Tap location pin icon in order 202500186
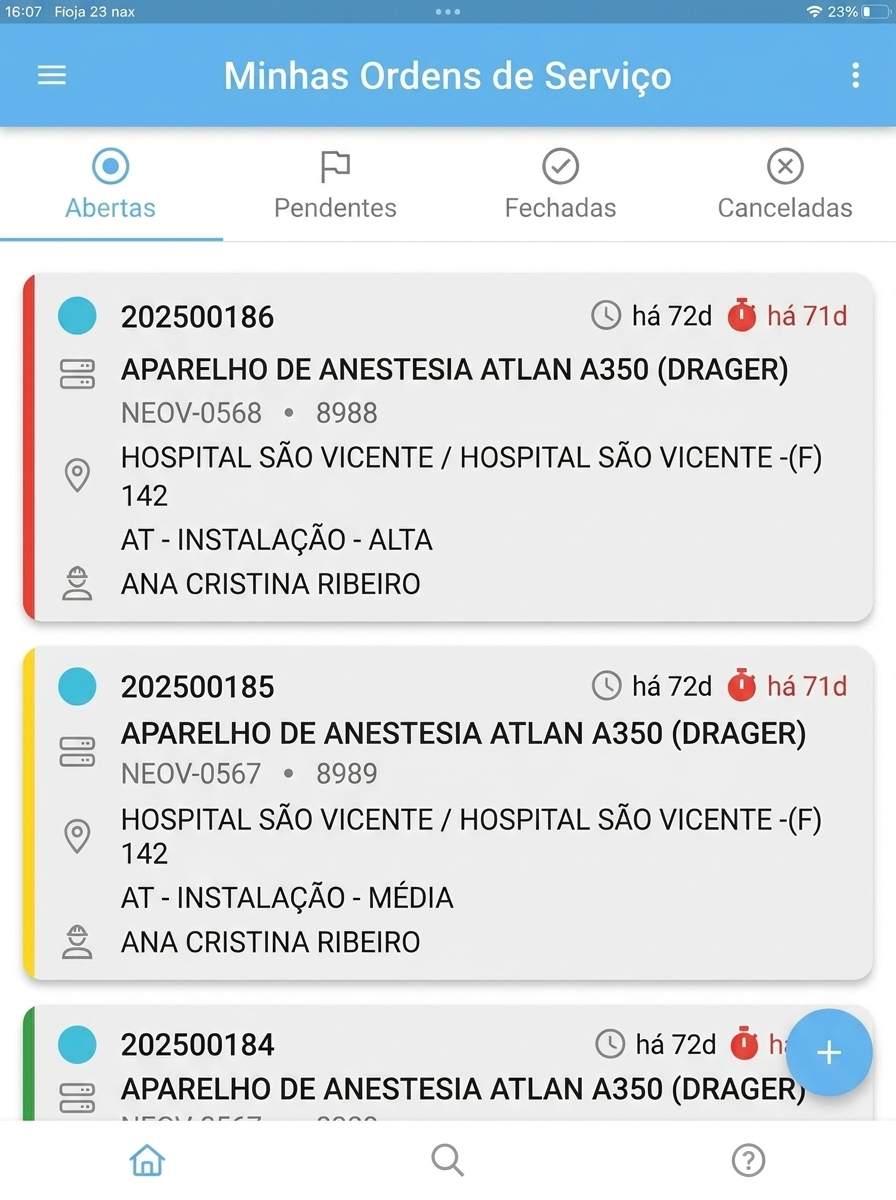The image size is (896, 1200). coord(77,476)
